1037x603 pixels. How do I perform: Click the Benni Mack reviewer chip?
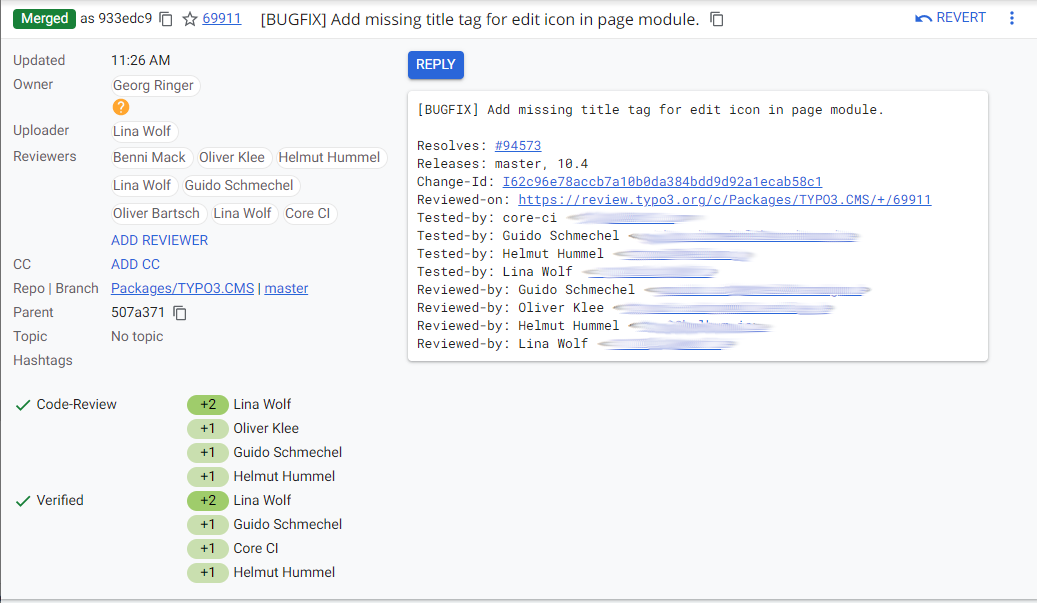149,157
